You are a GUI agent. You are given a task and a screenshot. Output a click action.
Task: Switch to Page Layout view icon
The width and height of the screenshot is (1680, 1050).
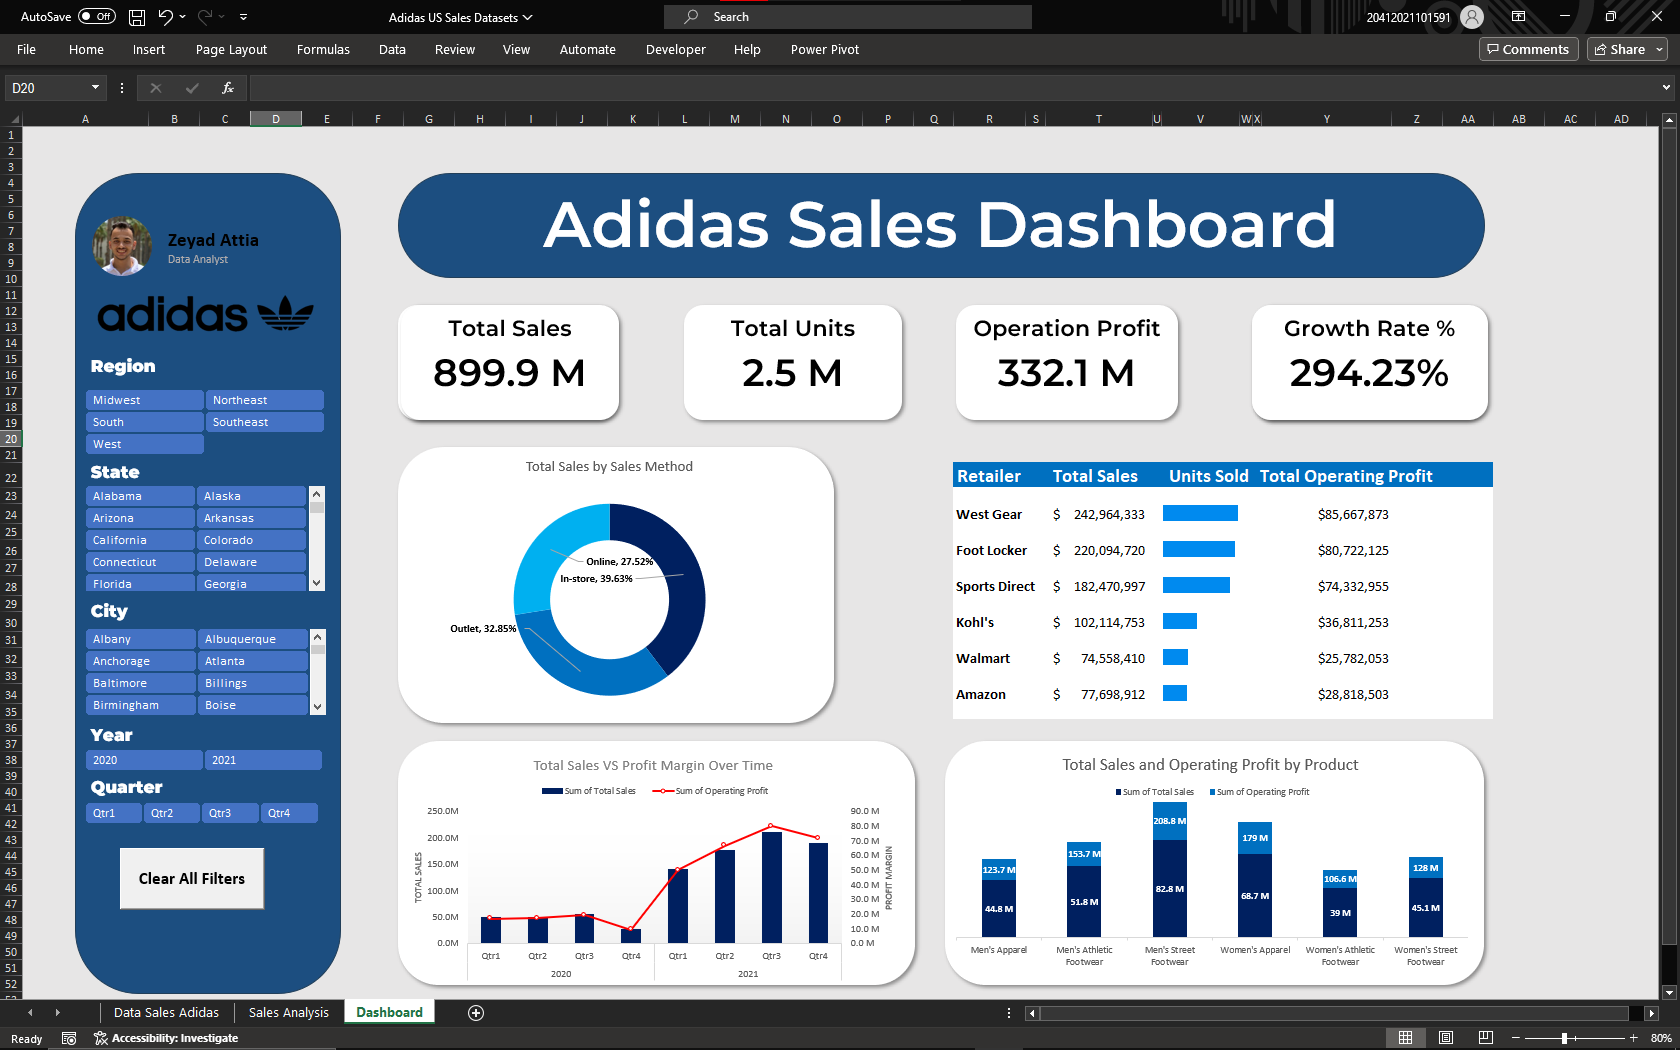(x=1445, y=1038)
